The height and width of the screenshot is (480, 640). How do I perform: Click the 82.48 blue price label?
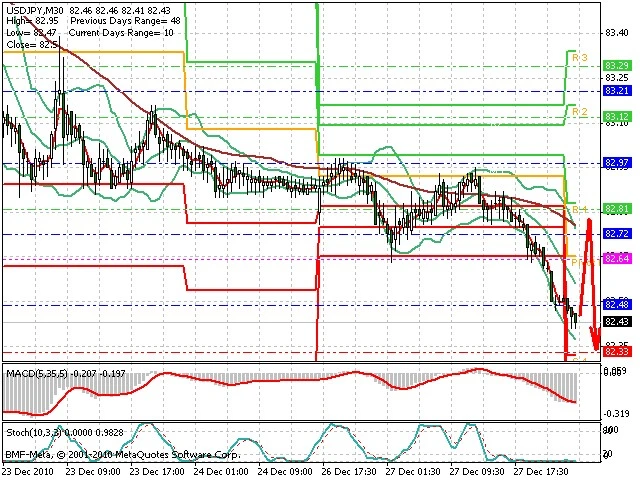click(x=617, y=304)
